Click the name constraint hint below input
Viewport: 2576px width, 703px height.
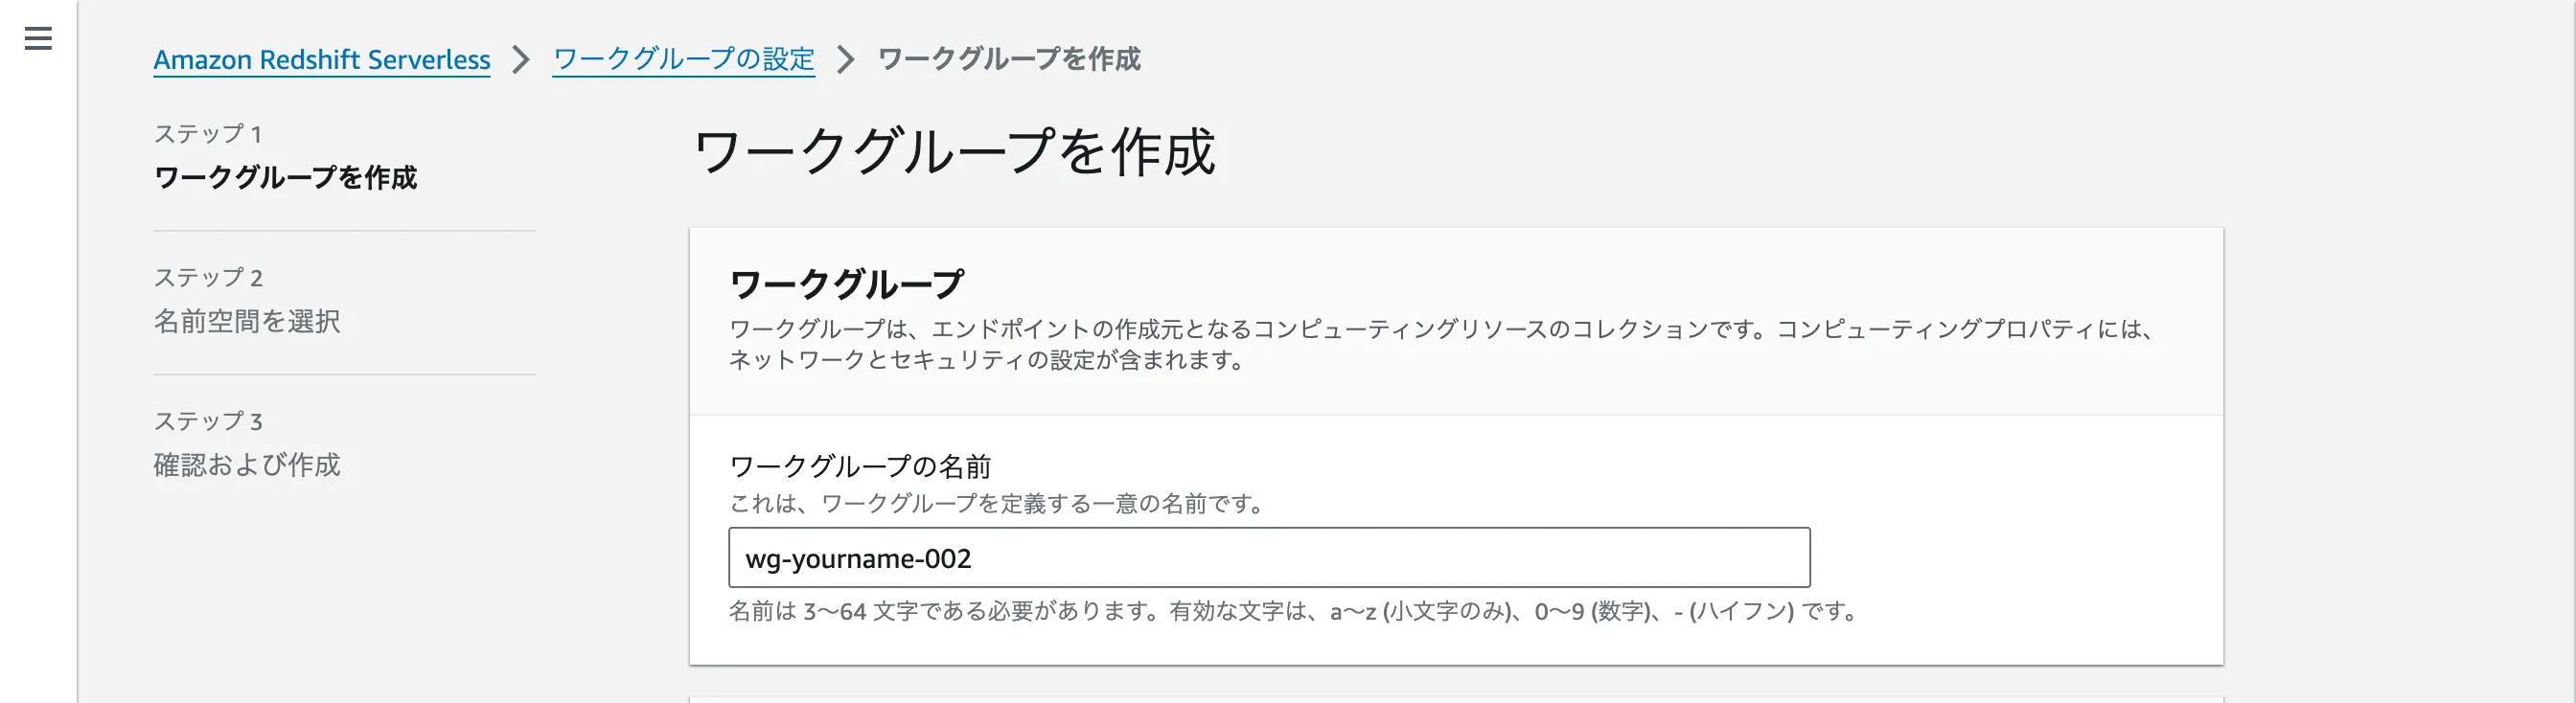1292,611
